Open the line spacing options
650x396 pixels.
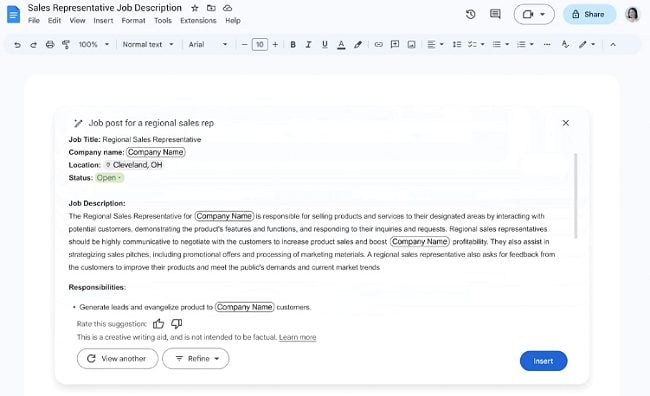click(x=457, y=44)
